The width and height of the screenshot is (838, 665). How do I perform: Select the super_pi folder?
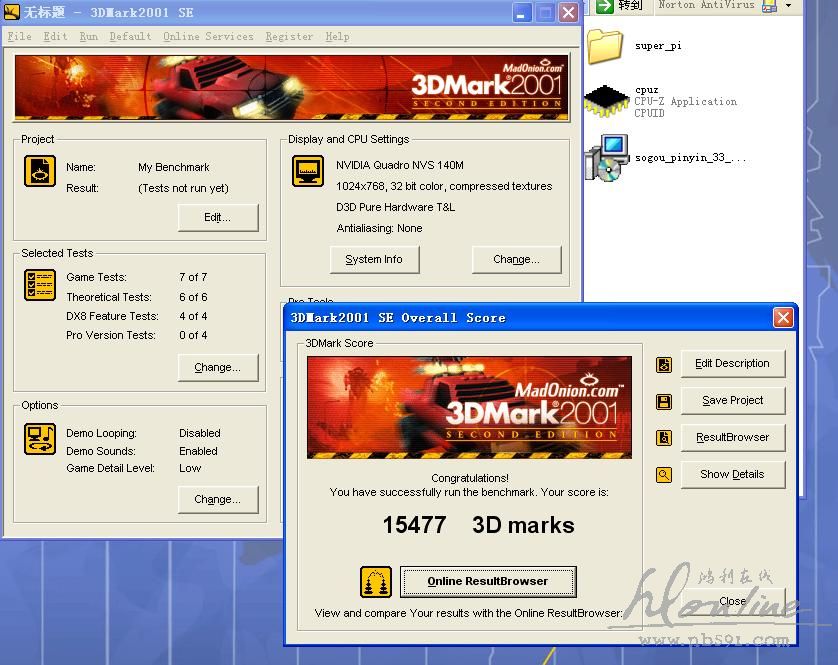tap(606, 46)
